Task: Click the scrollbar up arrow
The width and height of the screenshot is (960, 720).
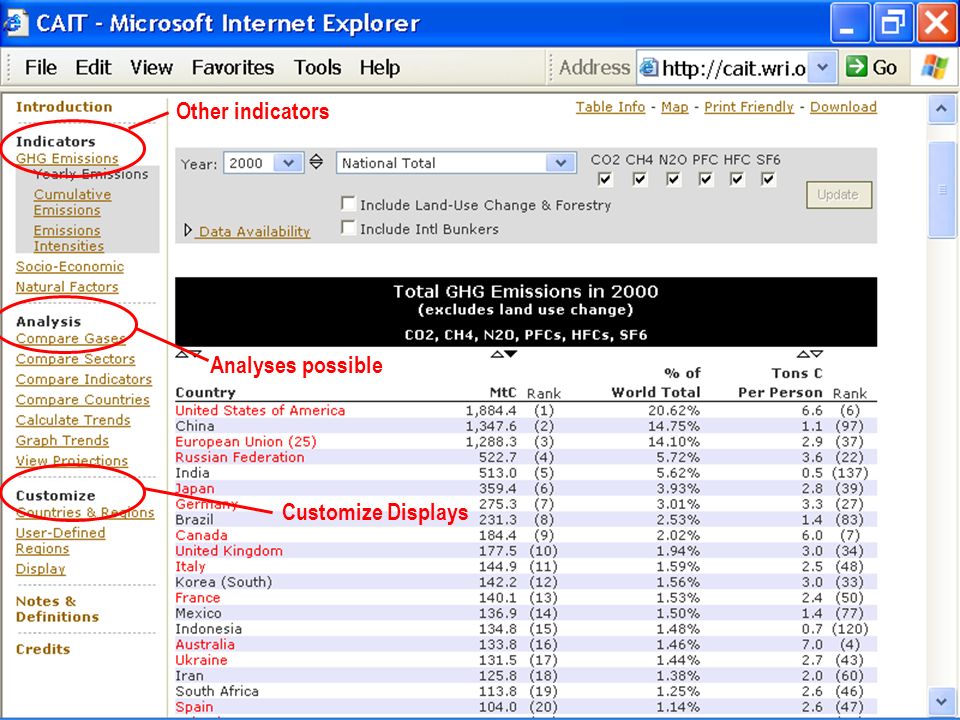Action: 942,110
